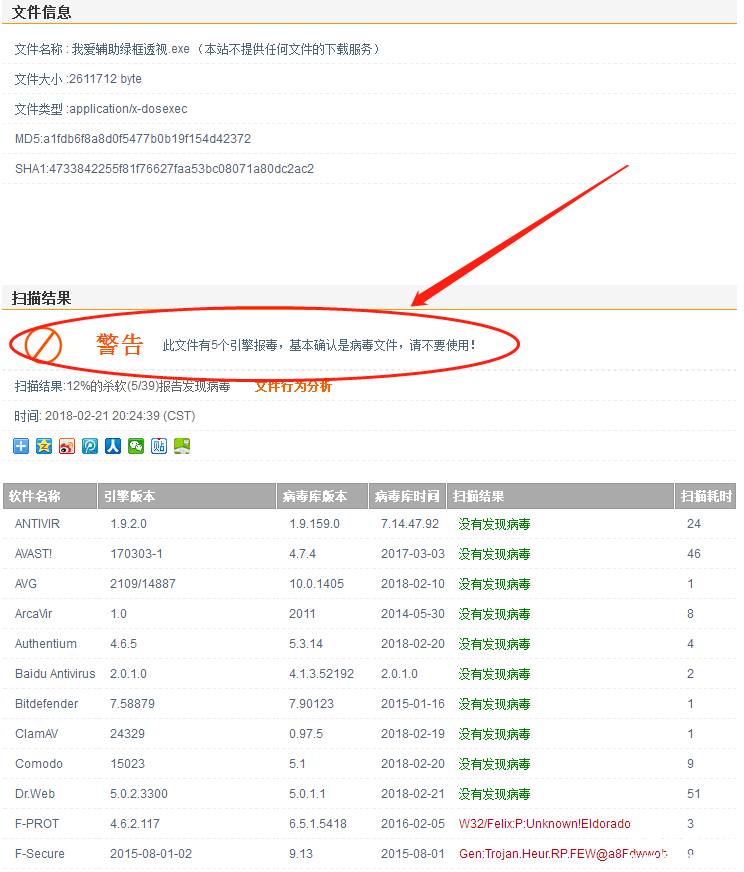Click the last green share icon

click(182, 446)
